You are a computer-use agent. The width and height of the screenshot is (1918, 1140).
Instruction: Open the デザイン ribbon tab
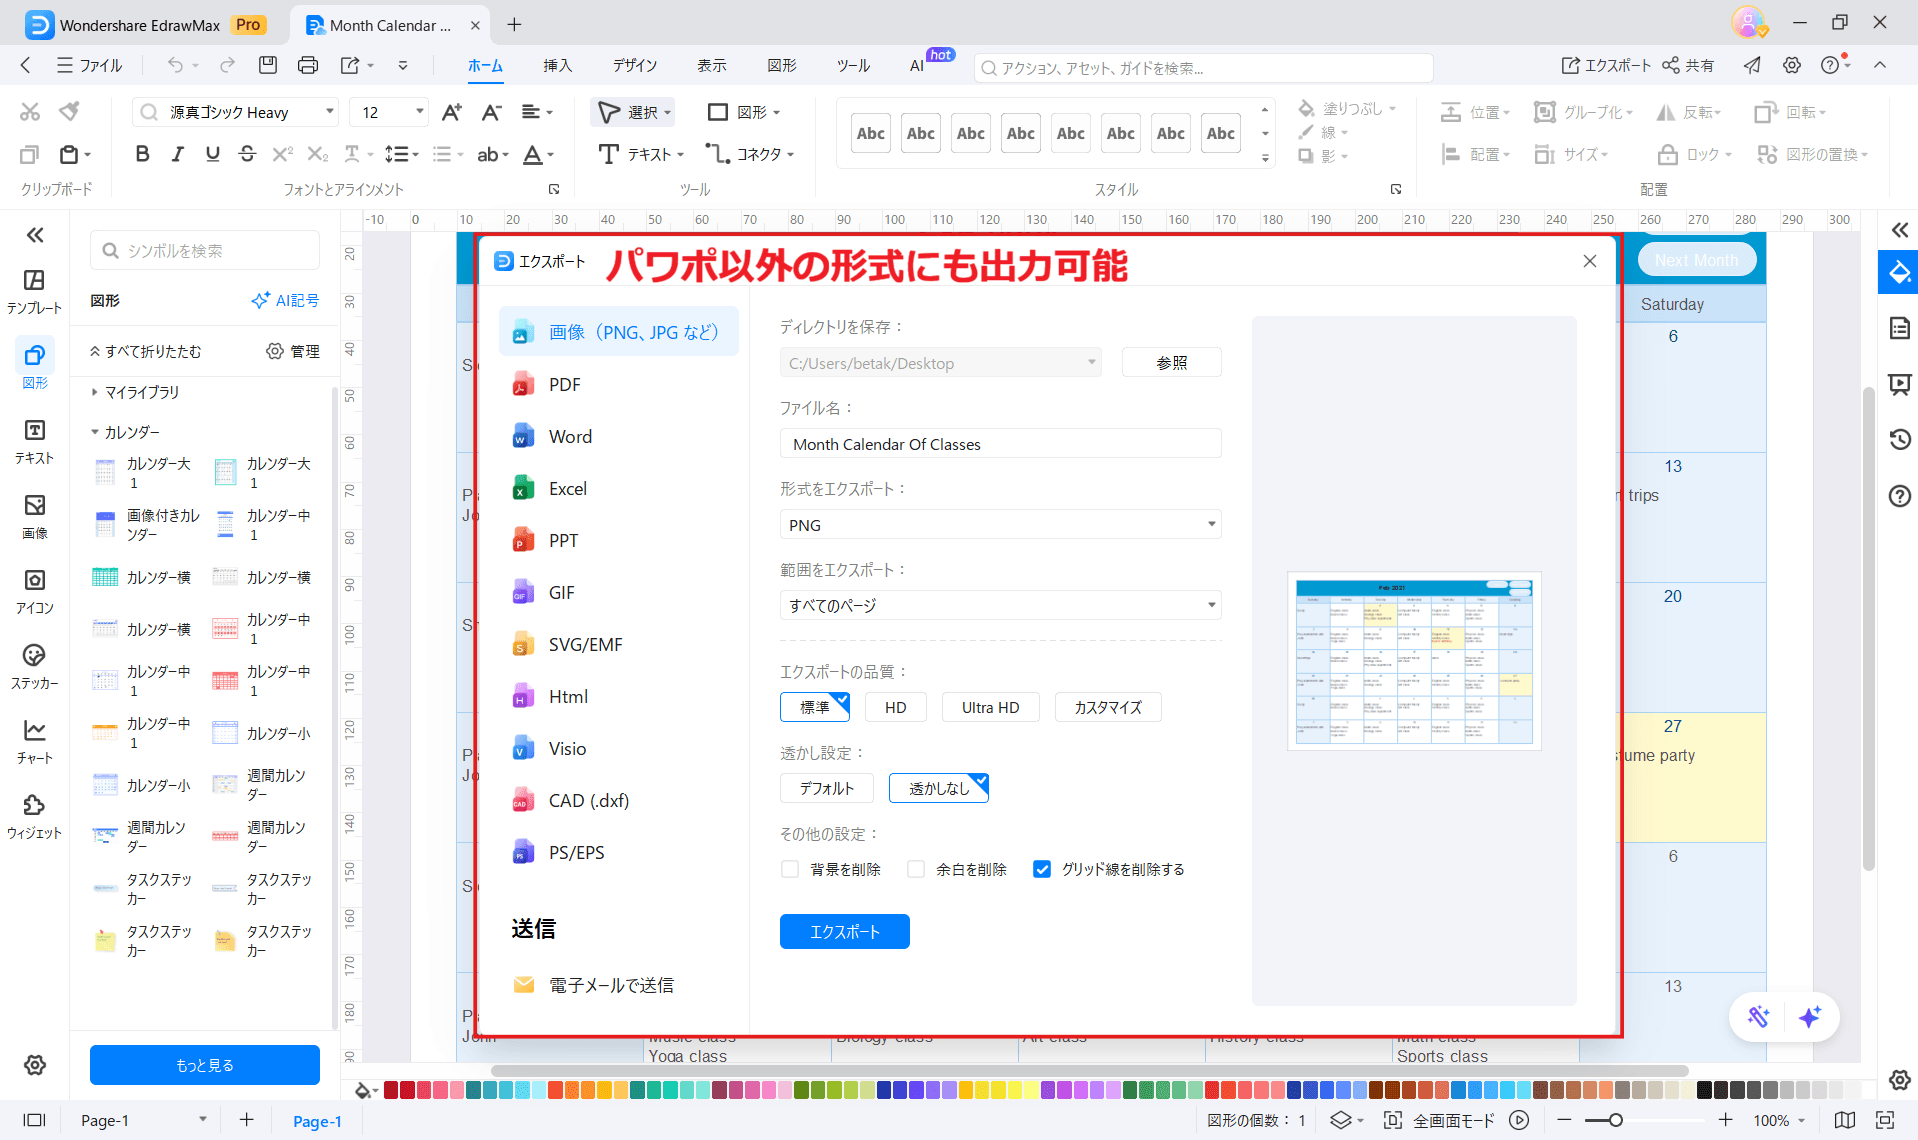pyautogui.click(x=634, y=65)
